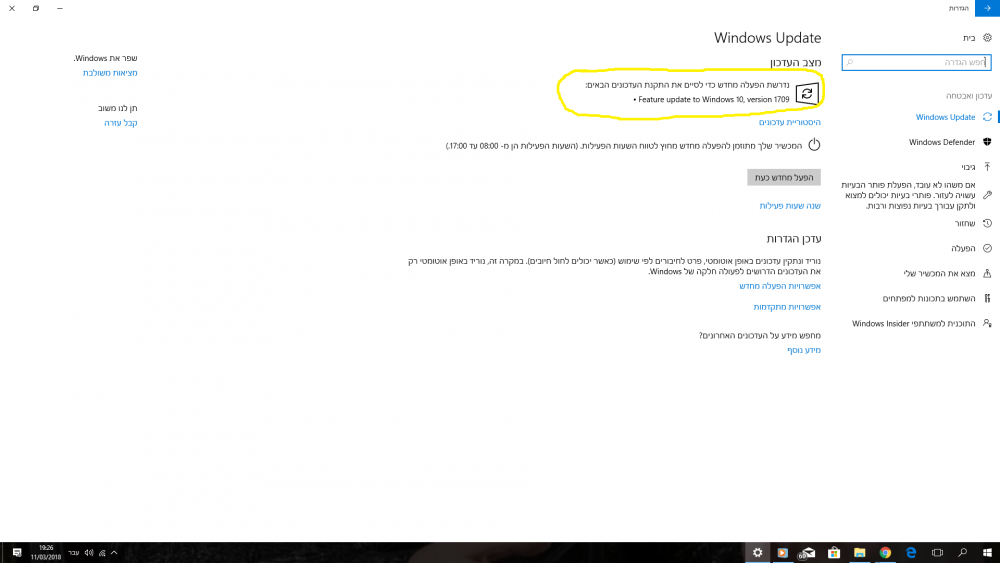Launch Microsoft Edge from the taskbar

911,553
